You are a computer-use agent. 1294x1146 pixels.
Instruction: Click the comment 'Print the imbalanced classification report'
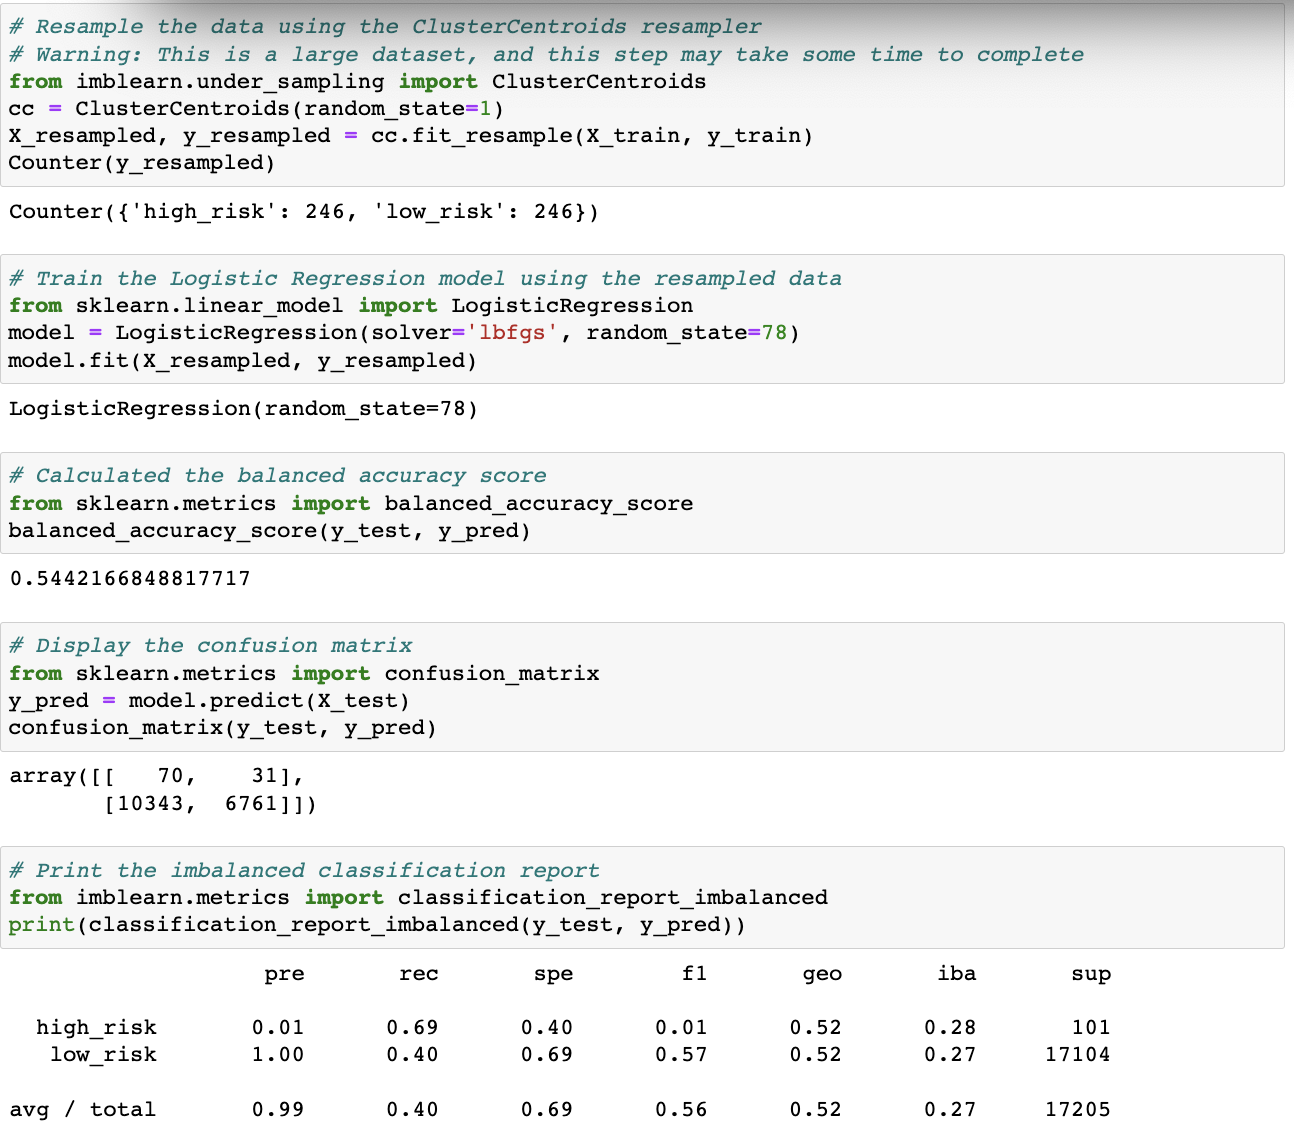point(304,871)
